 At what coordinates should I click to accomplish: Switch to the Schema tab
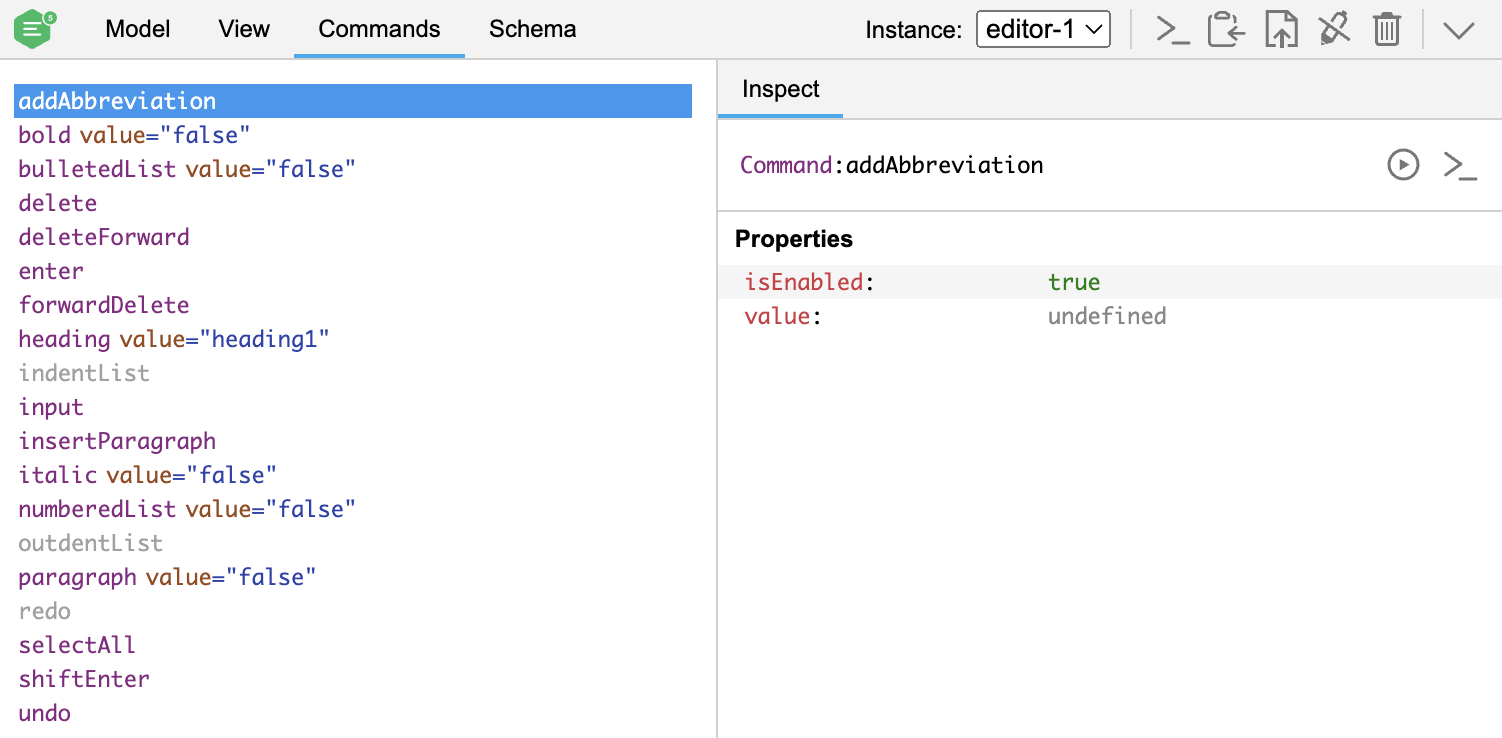(x=532, y=29)
